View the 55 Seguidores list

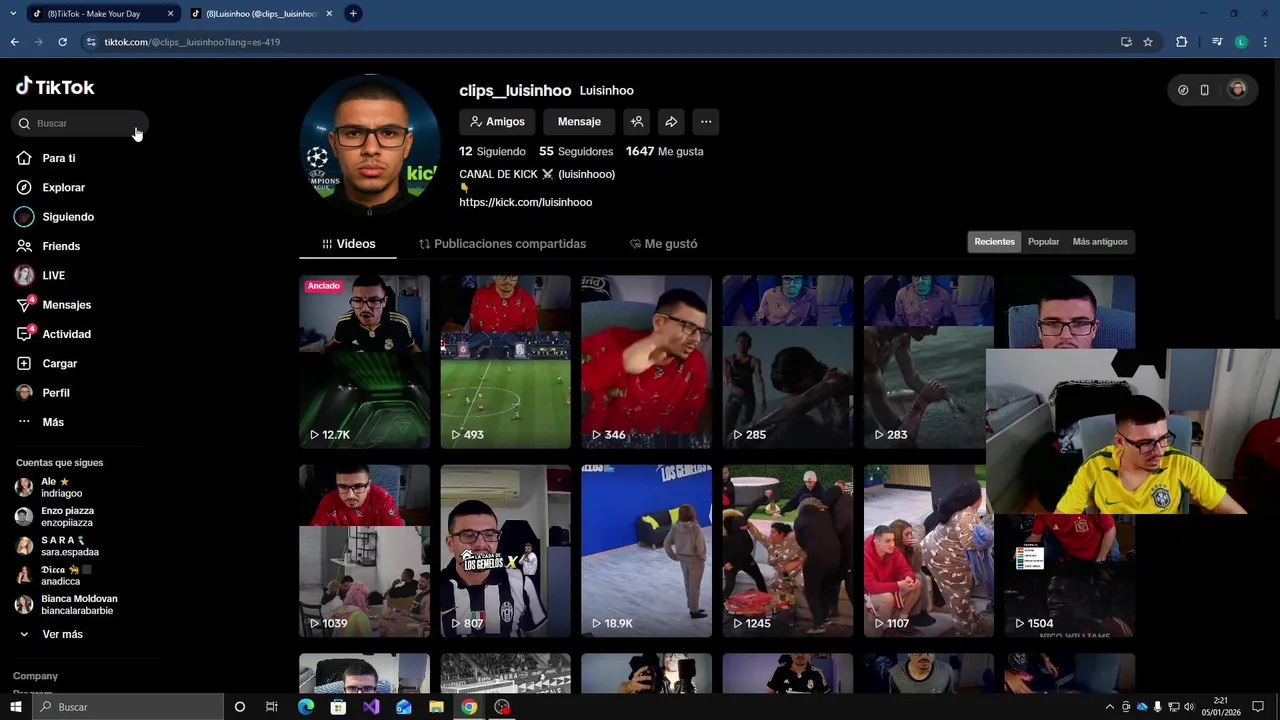pos(576,152)
